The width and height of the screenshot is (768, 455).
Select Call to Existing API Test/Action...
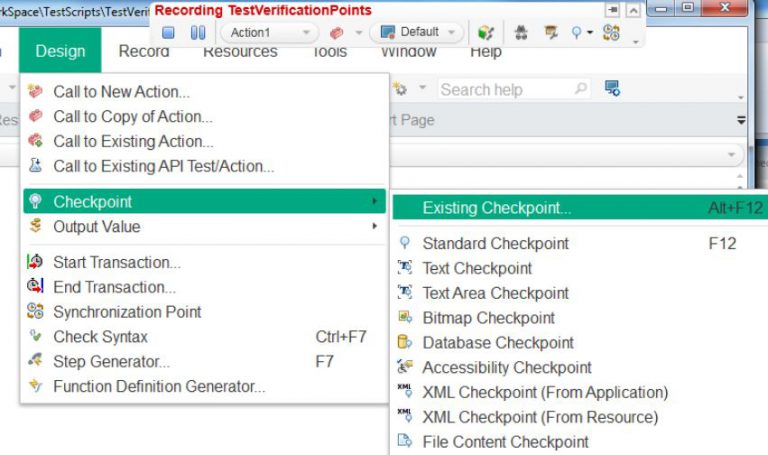coord(203,167)
